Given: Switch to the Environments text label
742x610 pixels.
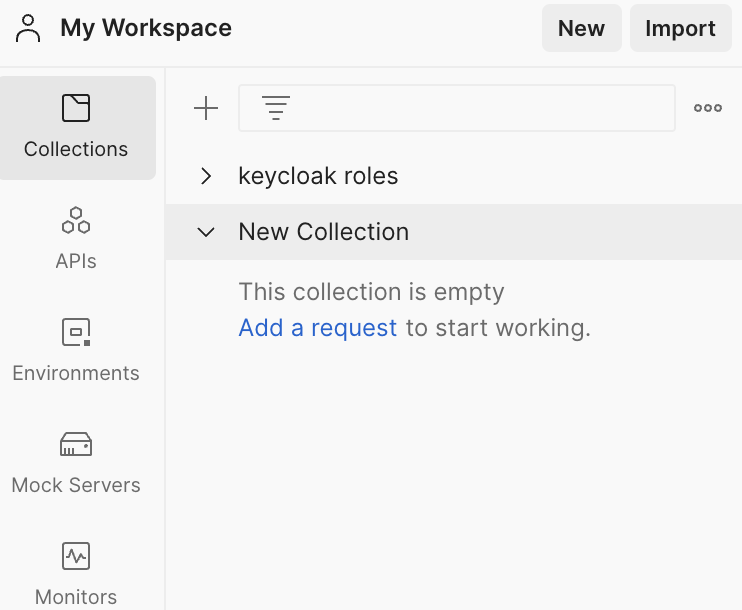Looking at the screenshot, I should click(76, 373).
